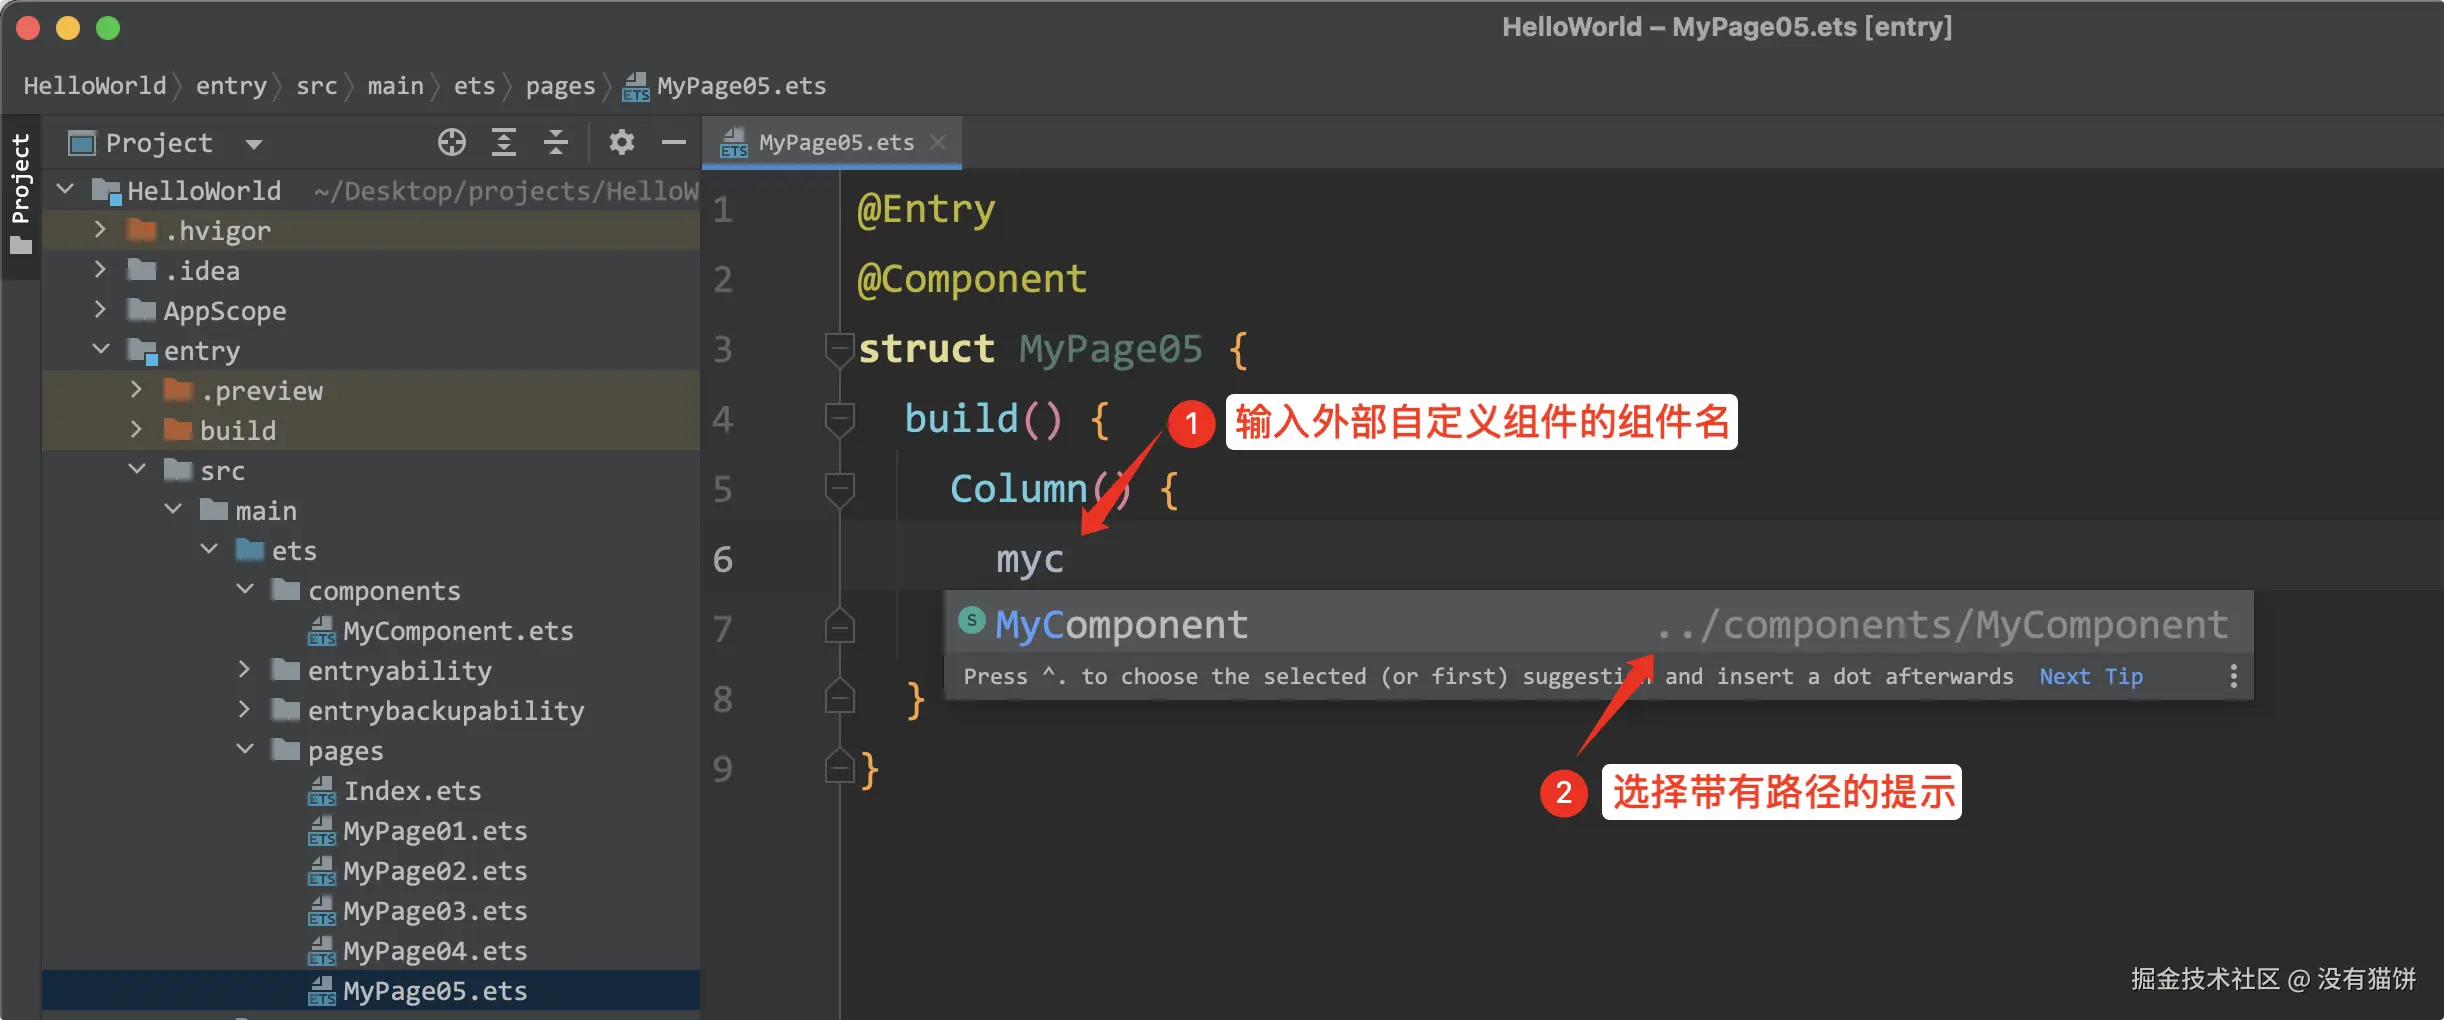
Task: Collapse the pages folder in tree
Action: tap(245, 749)
